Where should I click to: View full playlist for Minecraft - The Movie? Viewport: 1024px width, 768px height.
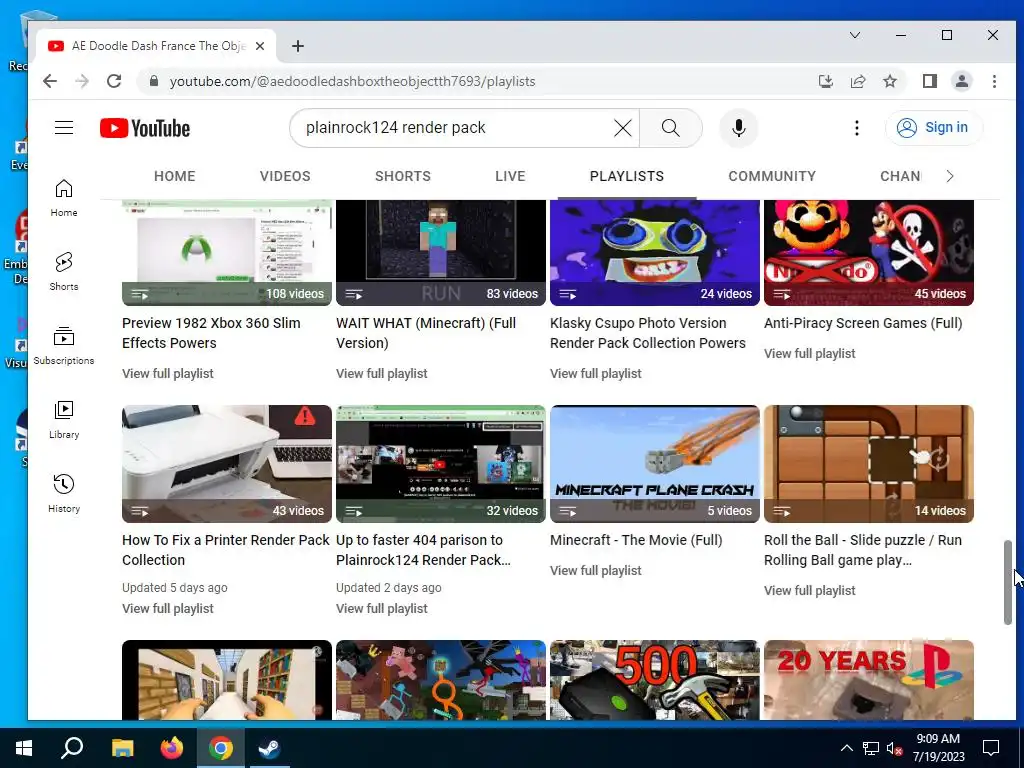coord(596,571)
